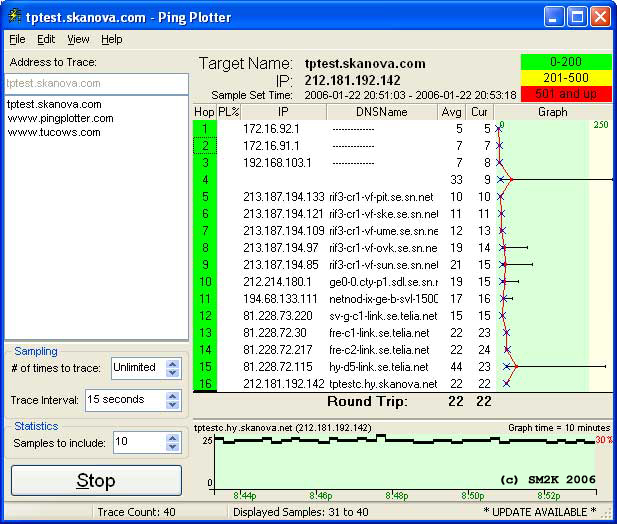This screenshot has width=617, height=524.
Task: Click the Address to Trace input field
Action: [x=96, y=83]
